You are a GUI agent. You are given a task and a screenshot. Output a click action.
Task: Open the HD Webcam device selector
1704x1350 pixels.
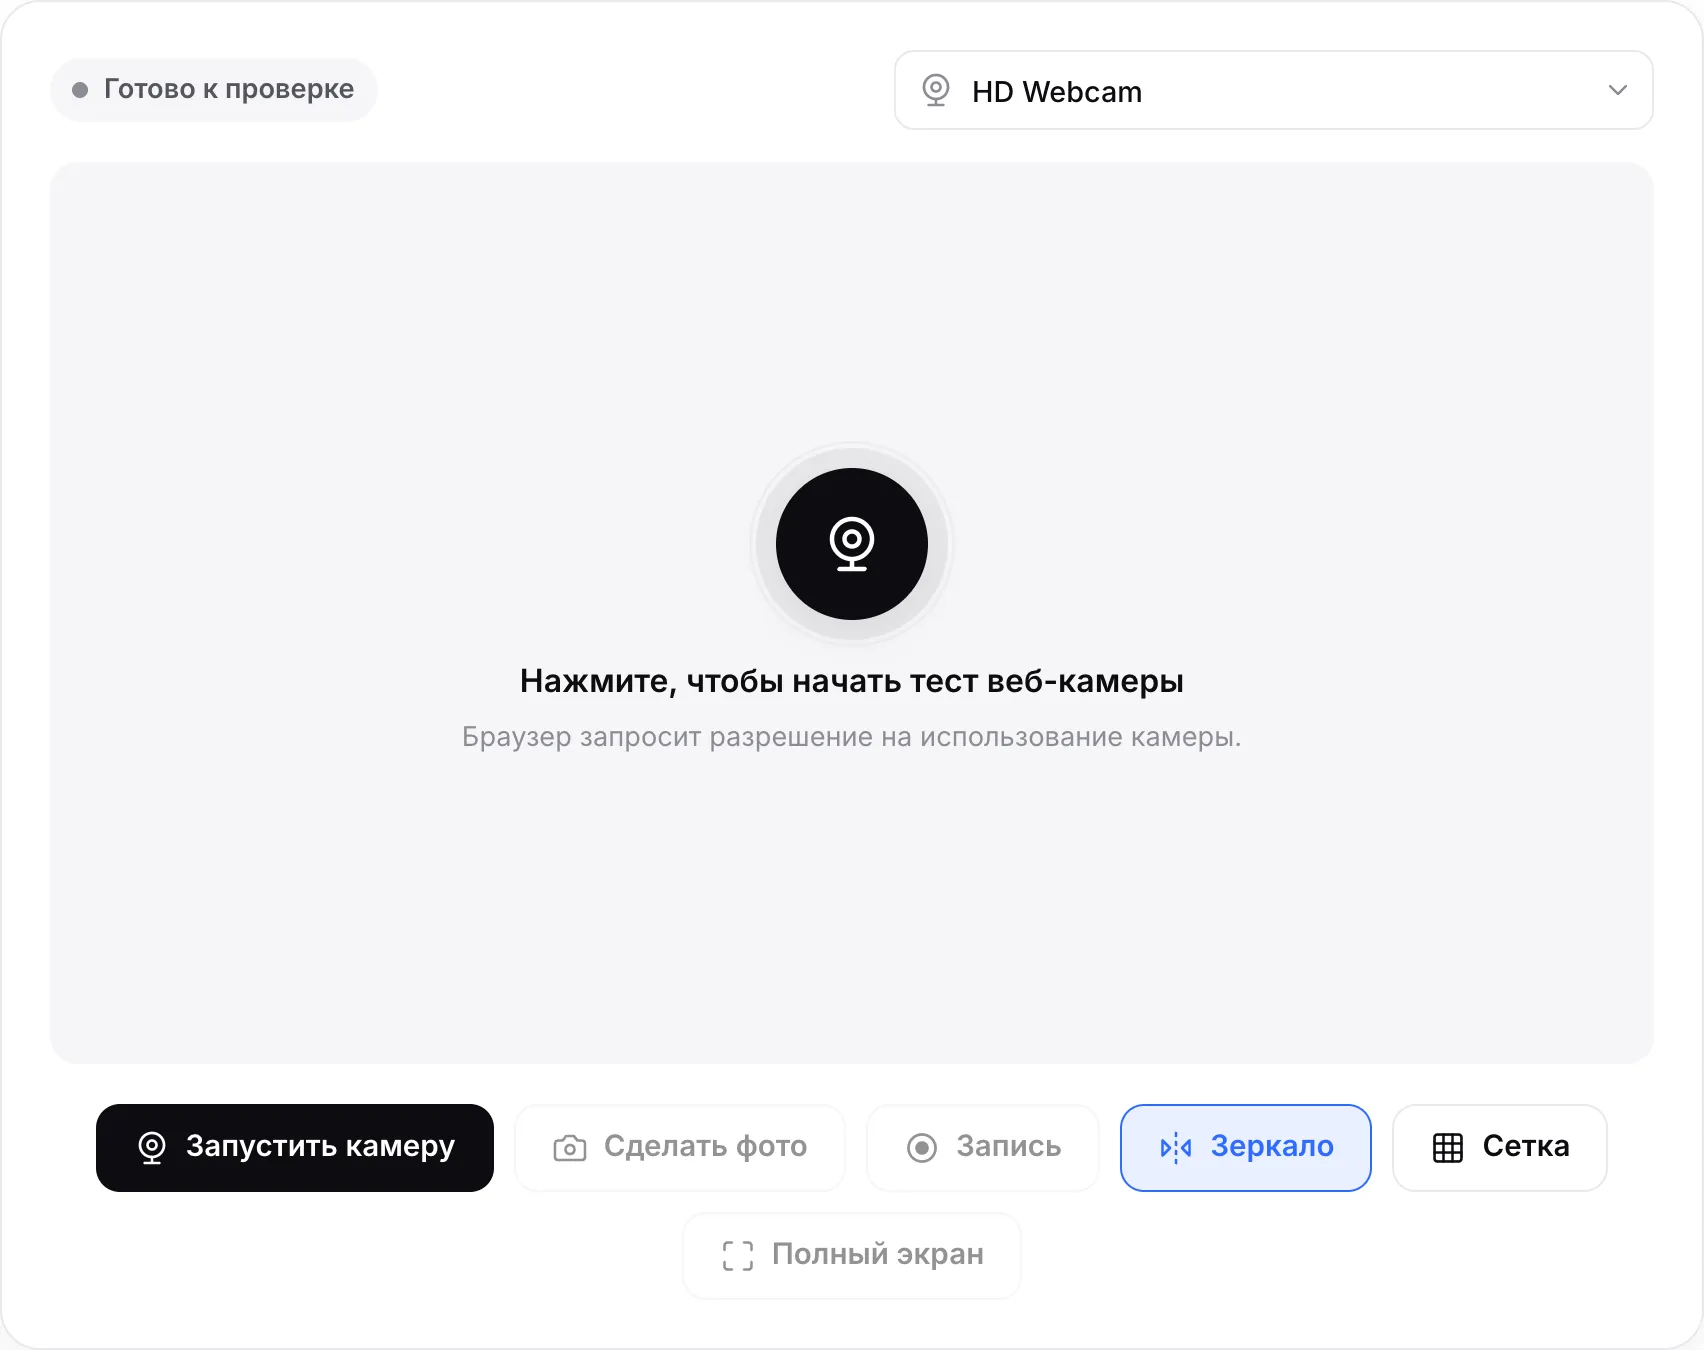[1273, 90]
